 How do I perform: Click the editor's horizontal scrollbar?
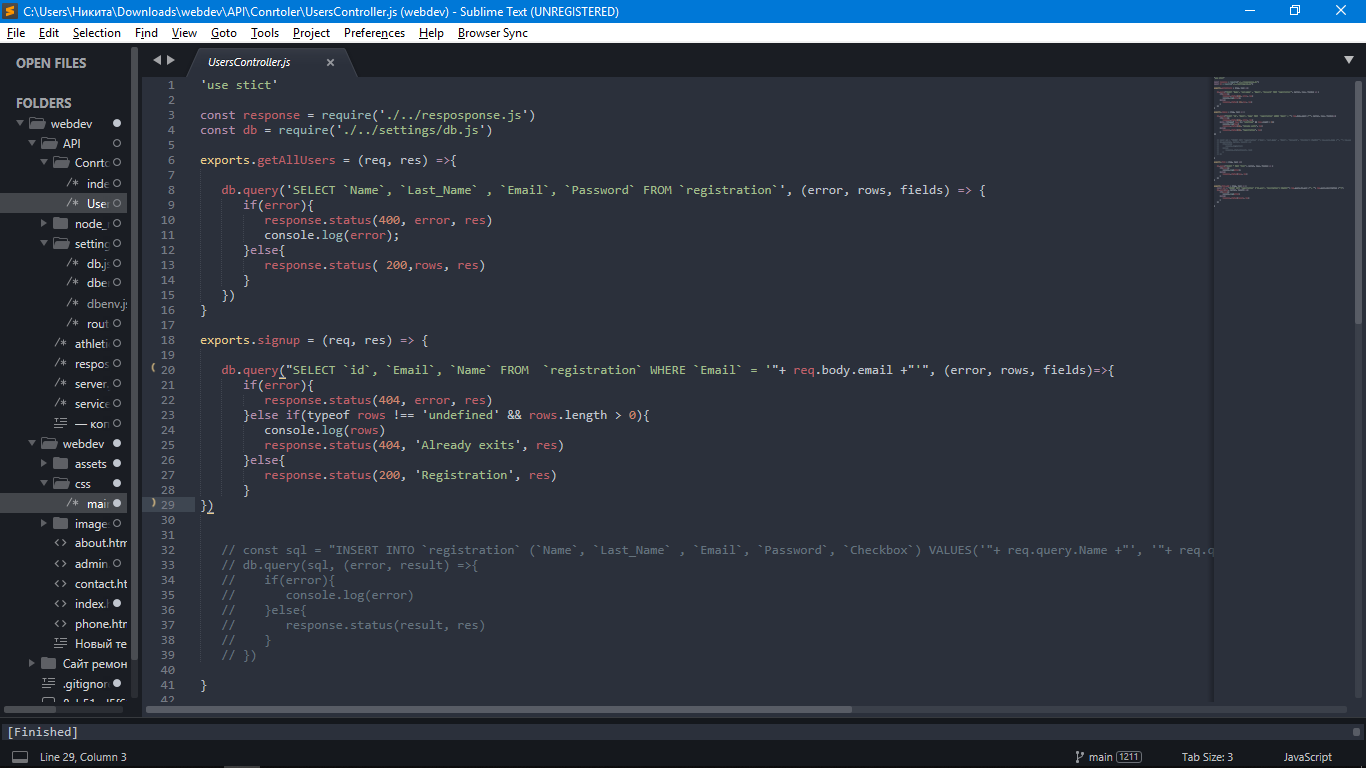coord(500,709)
